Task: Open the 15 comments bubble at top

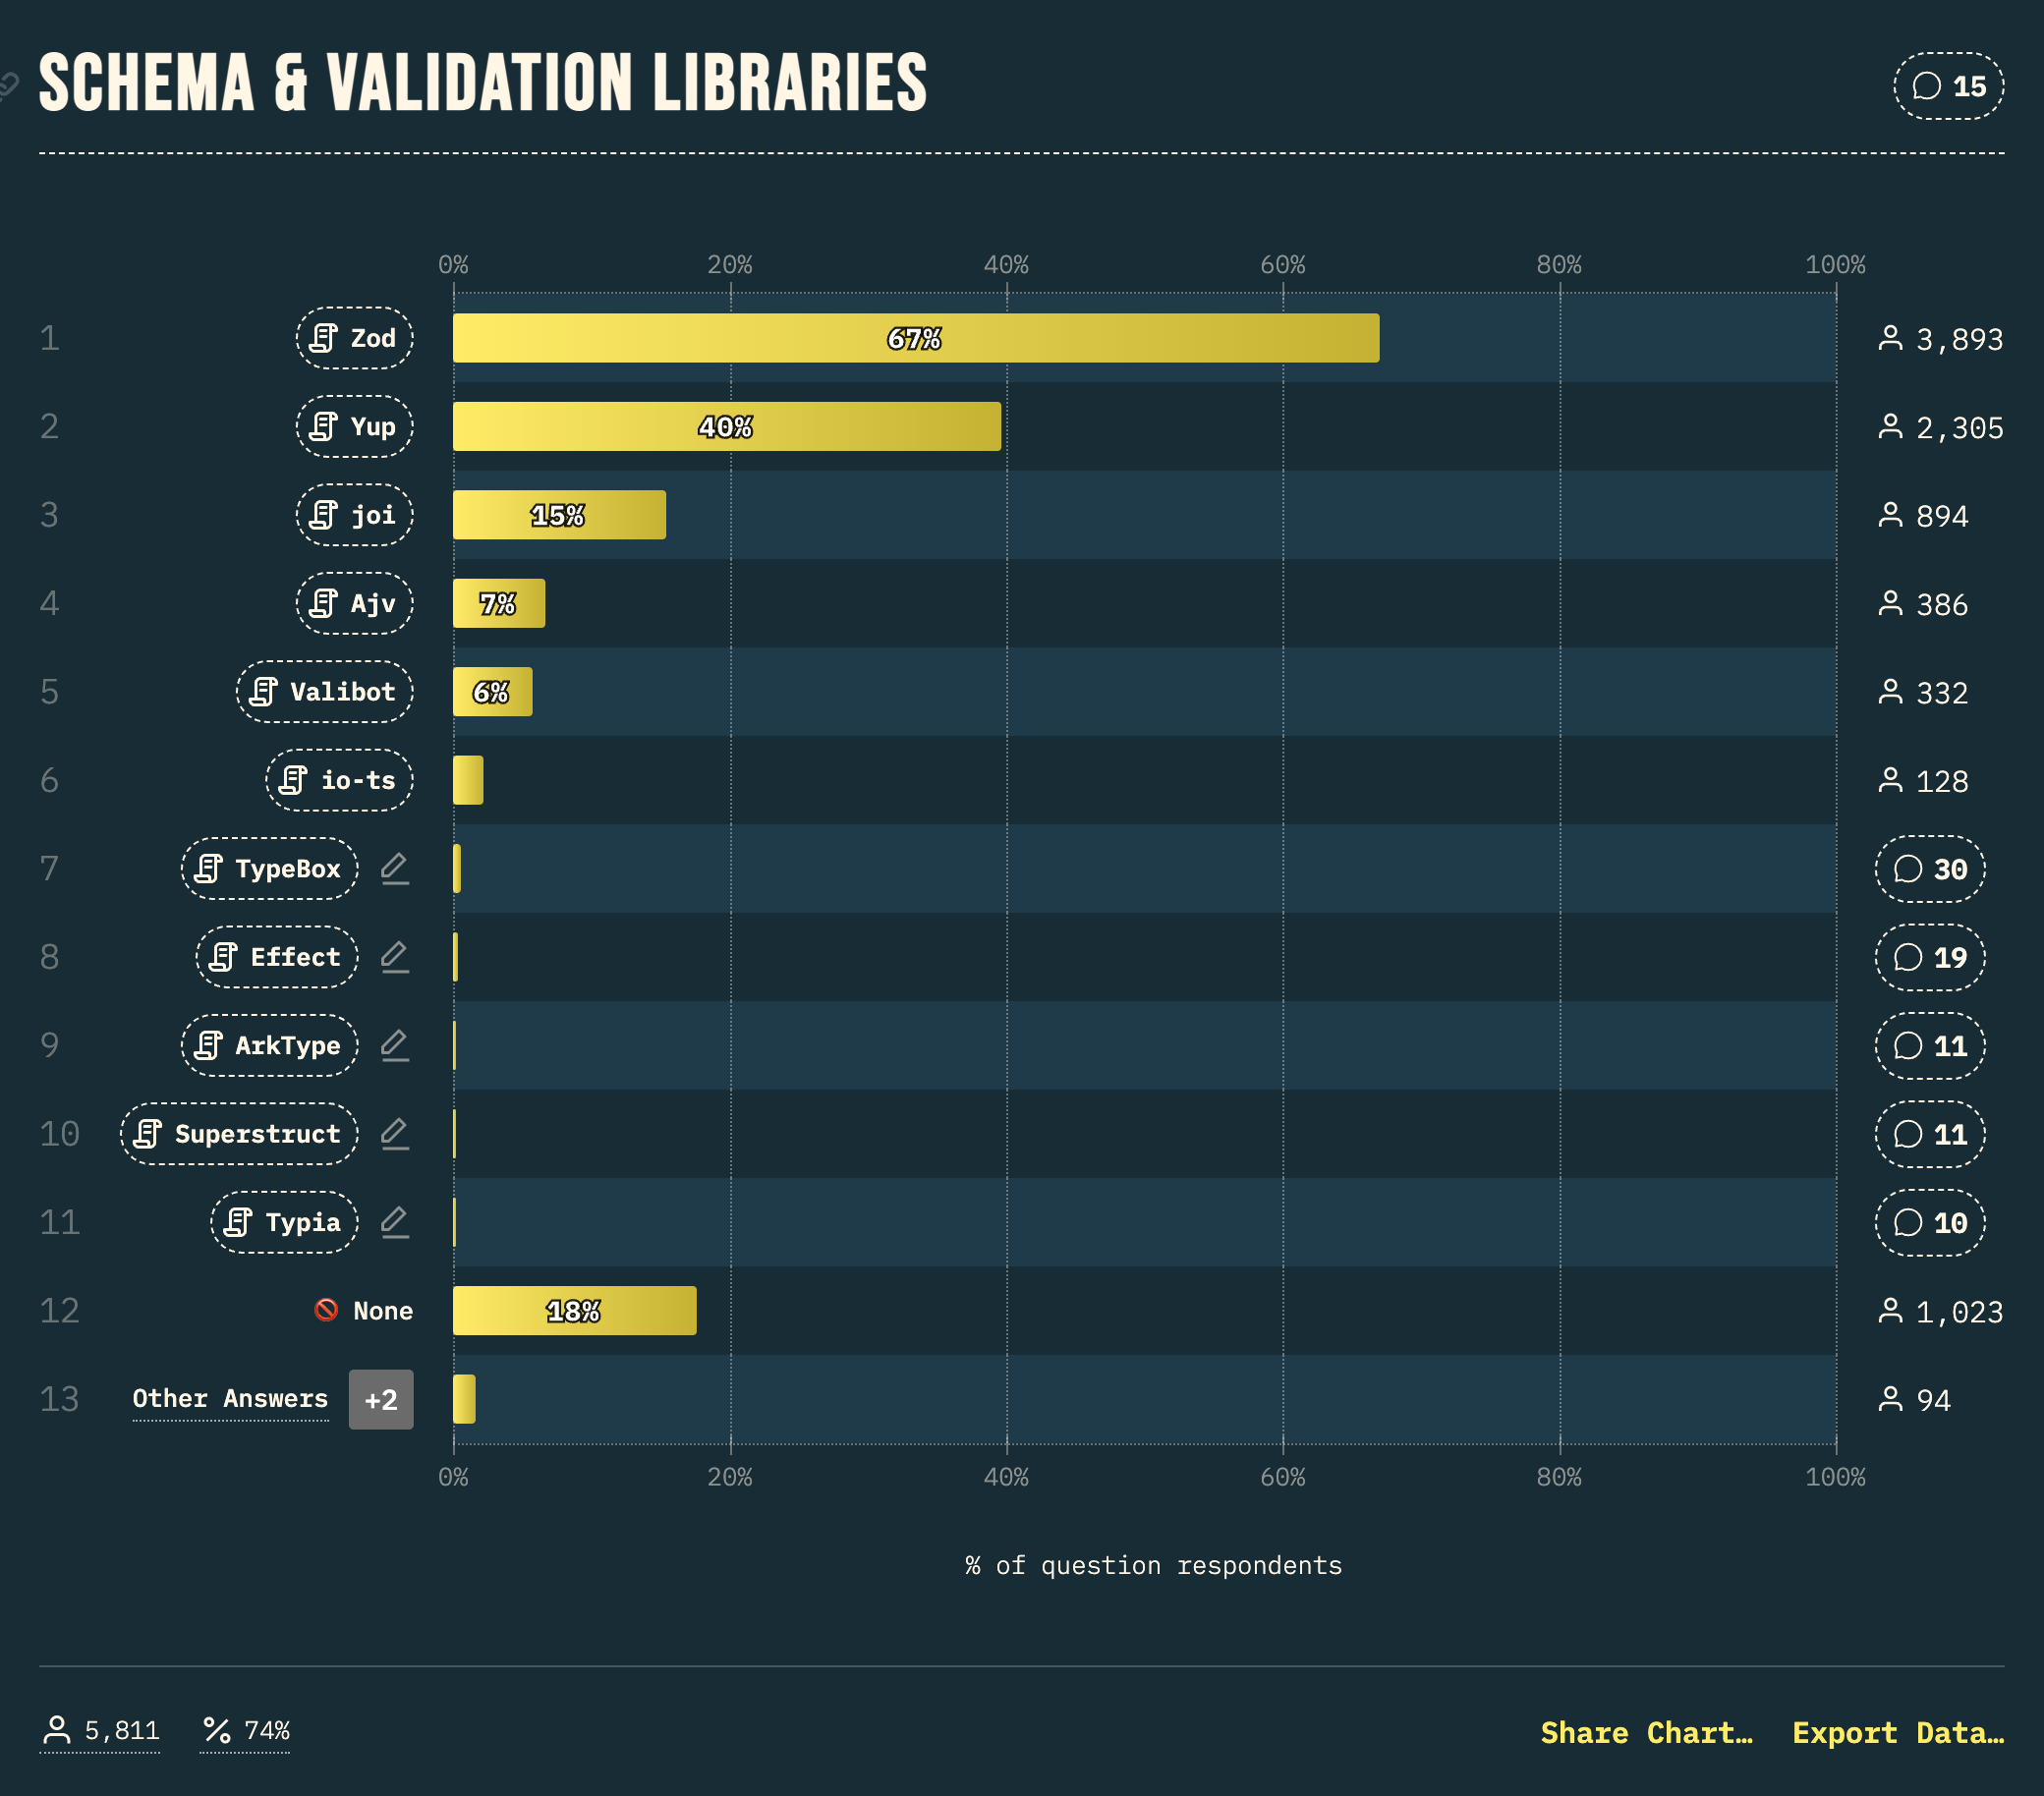Action: tap(1948, 86)
